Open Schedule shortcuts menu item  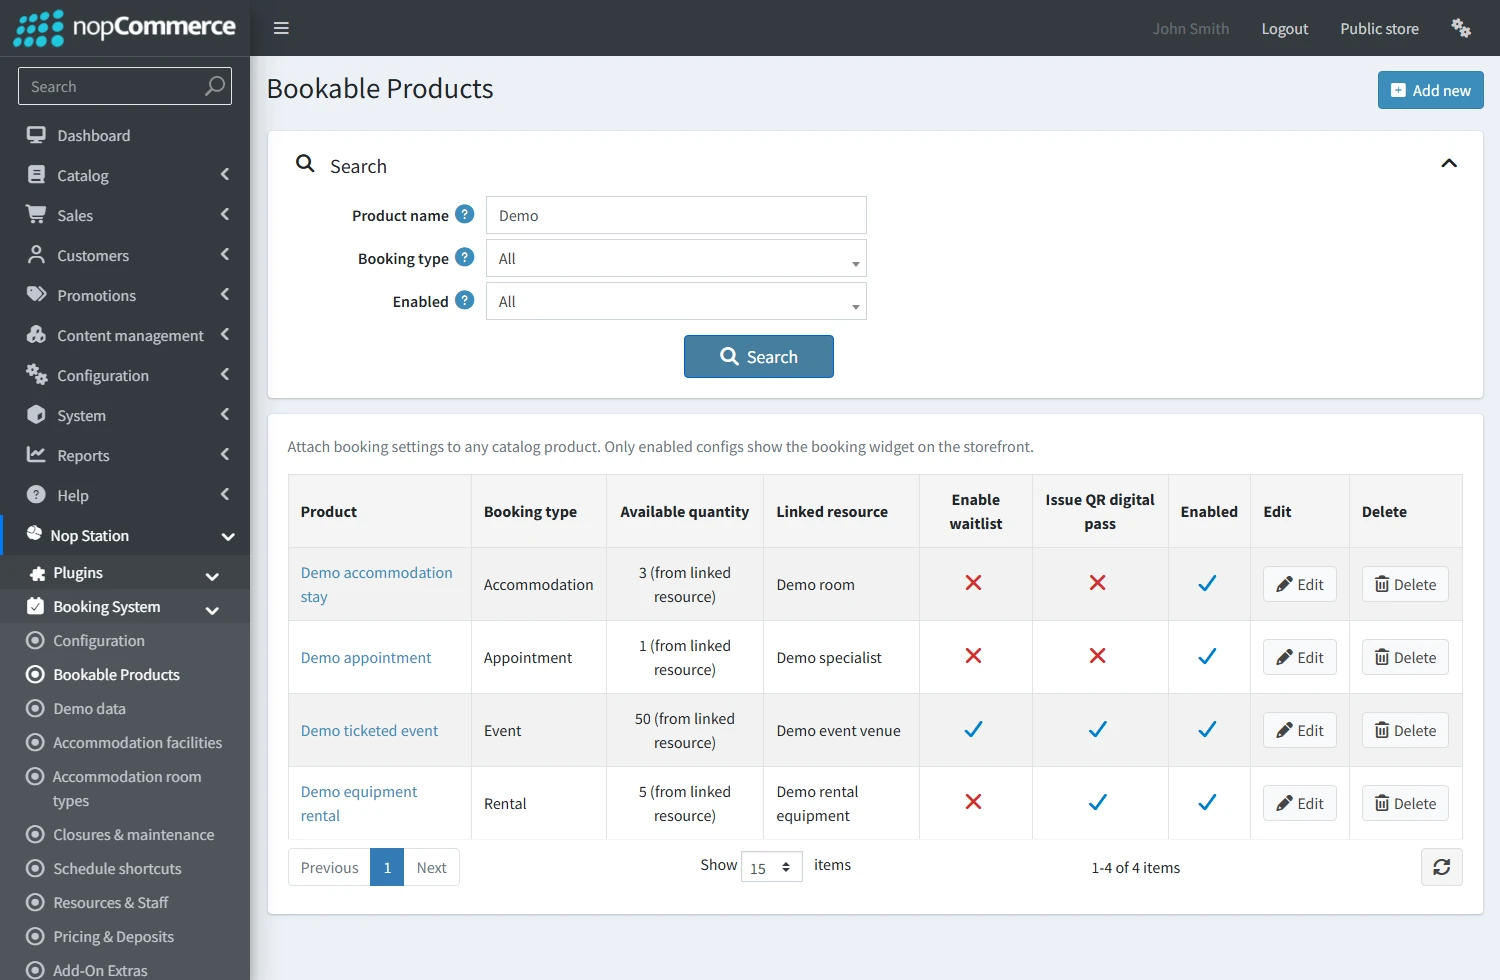click(x=117, y=869)
